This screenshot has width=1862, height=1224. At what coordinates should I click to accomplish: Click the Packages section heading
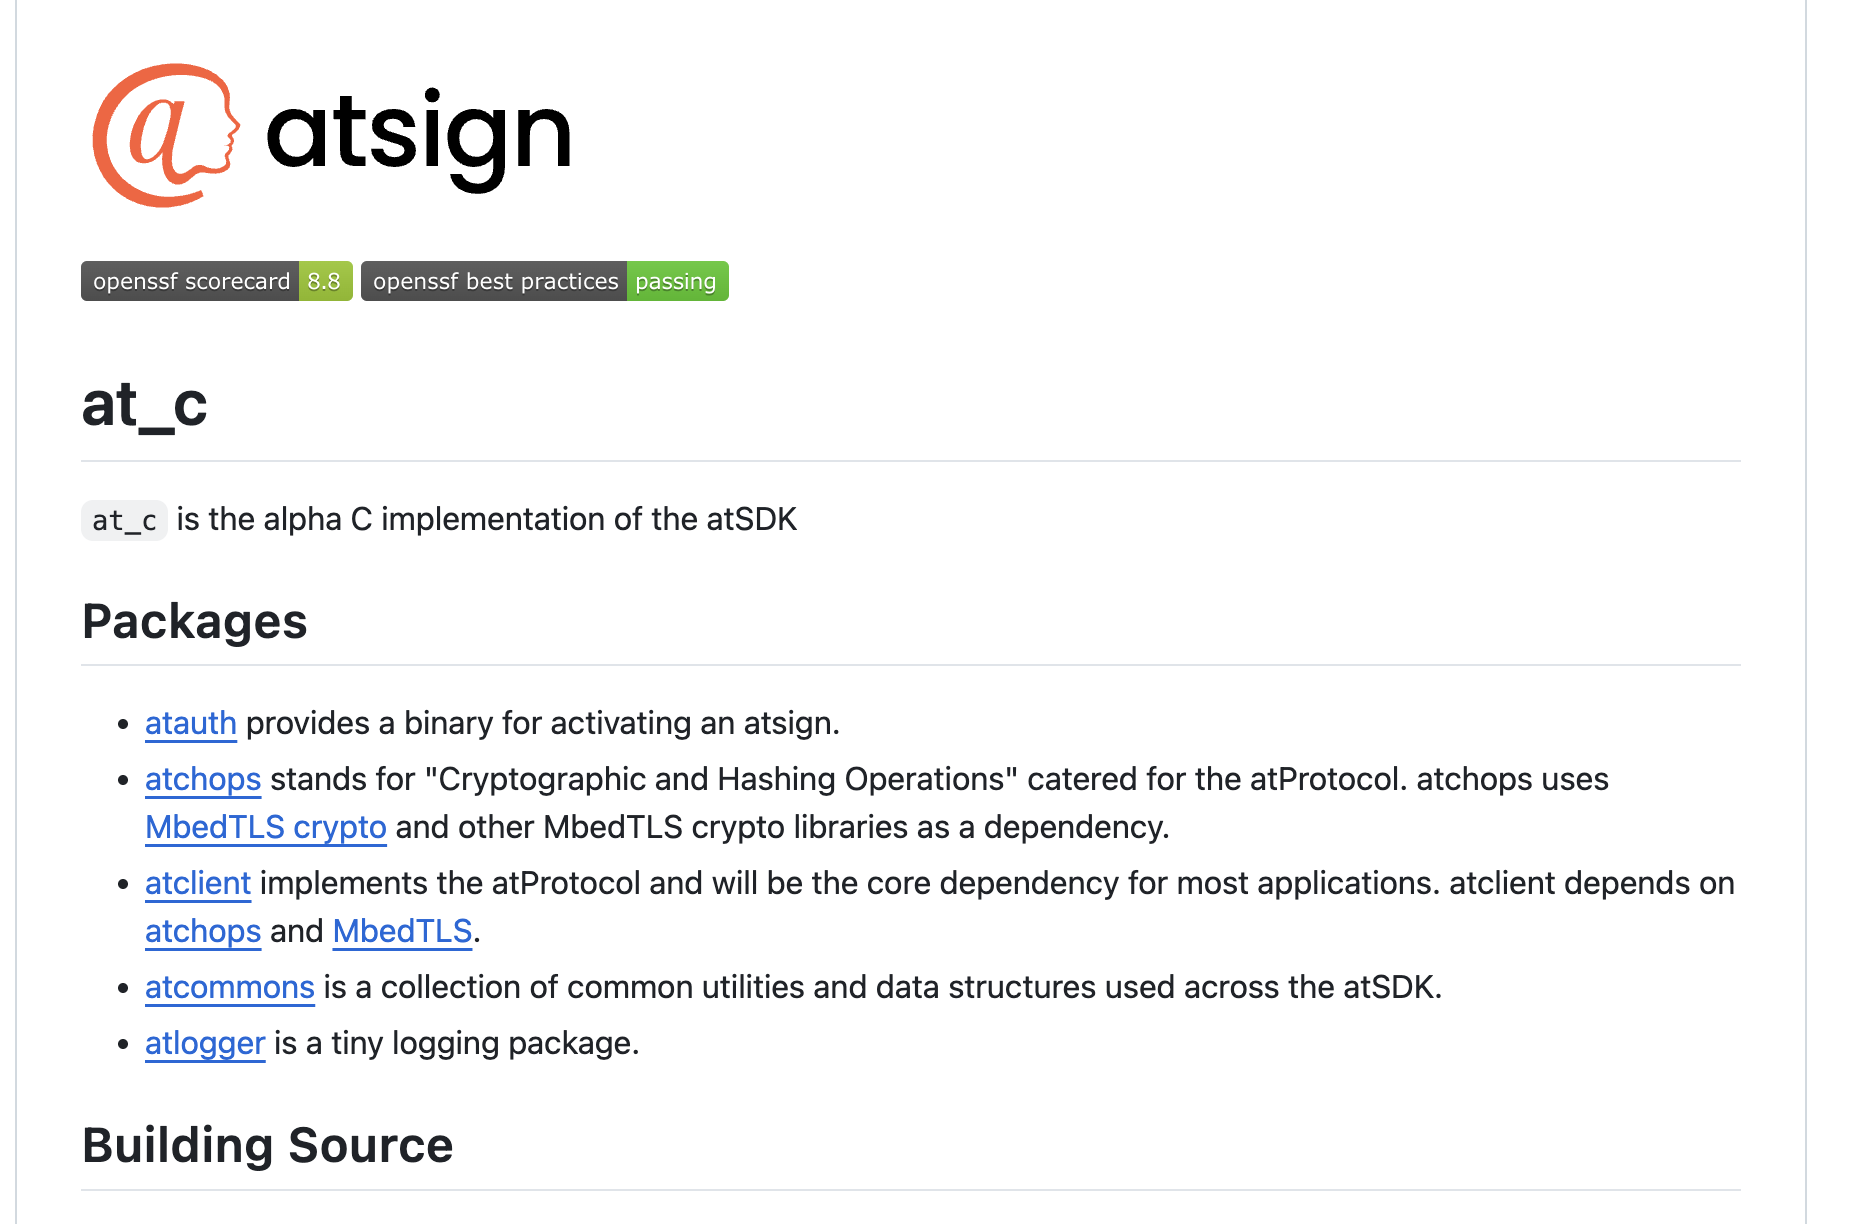pos(195,621)
